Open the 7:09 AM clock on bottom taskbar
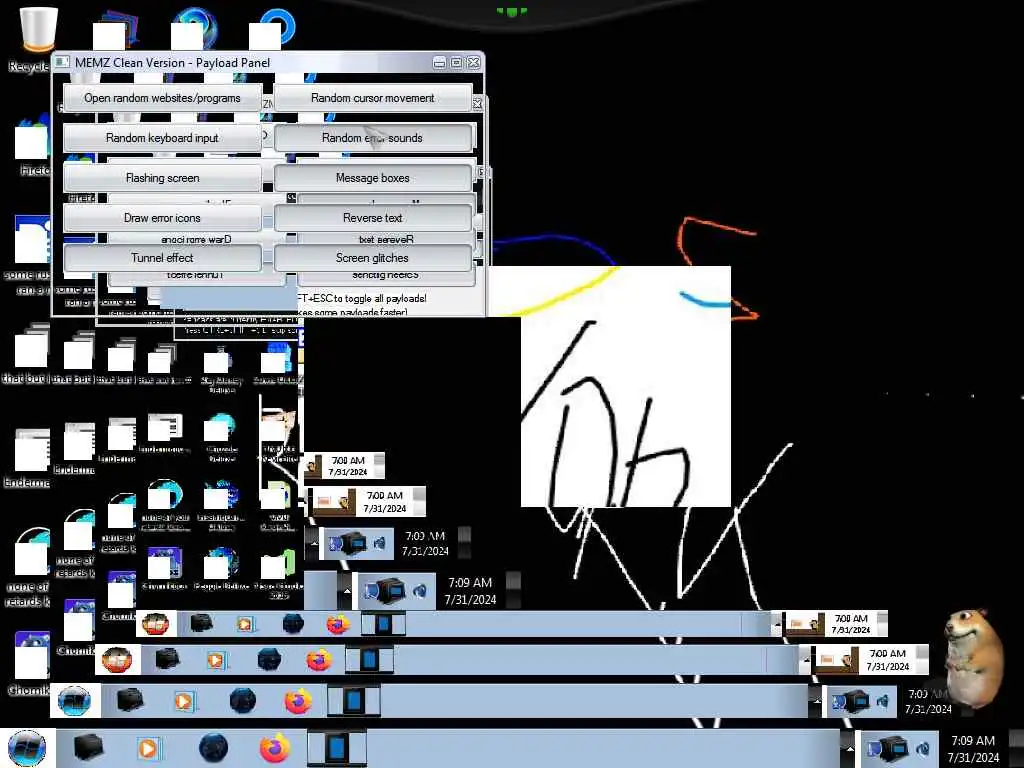 pos(973,749)
